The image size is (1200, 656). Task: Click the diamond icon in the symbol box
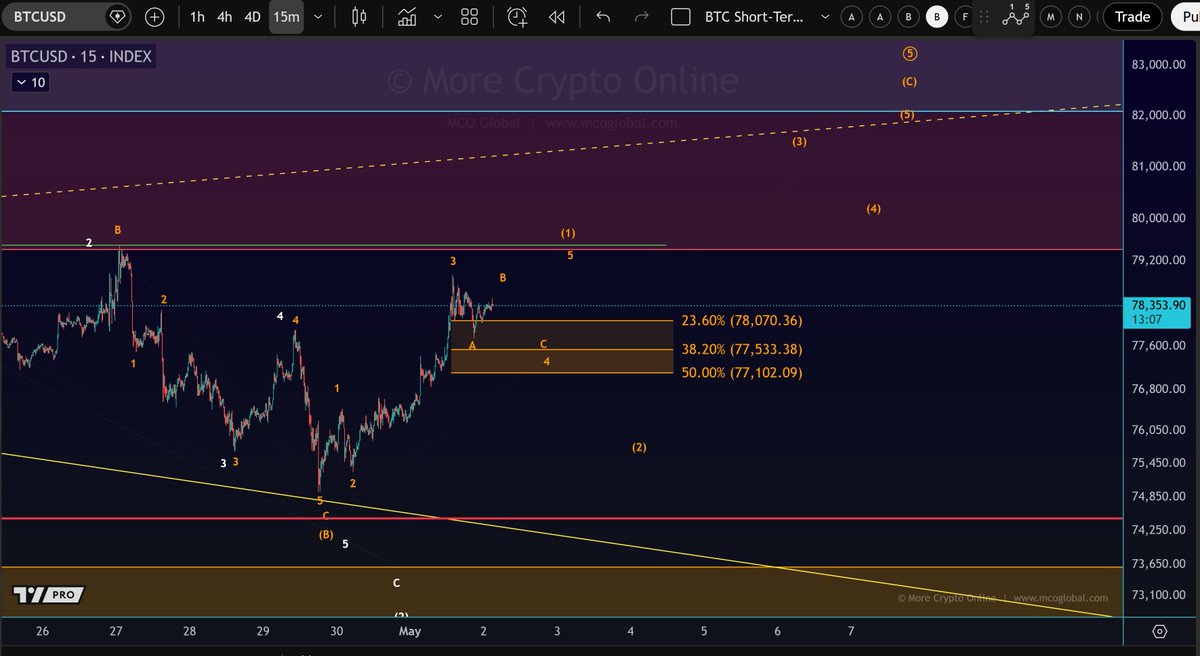click(117, 17)
